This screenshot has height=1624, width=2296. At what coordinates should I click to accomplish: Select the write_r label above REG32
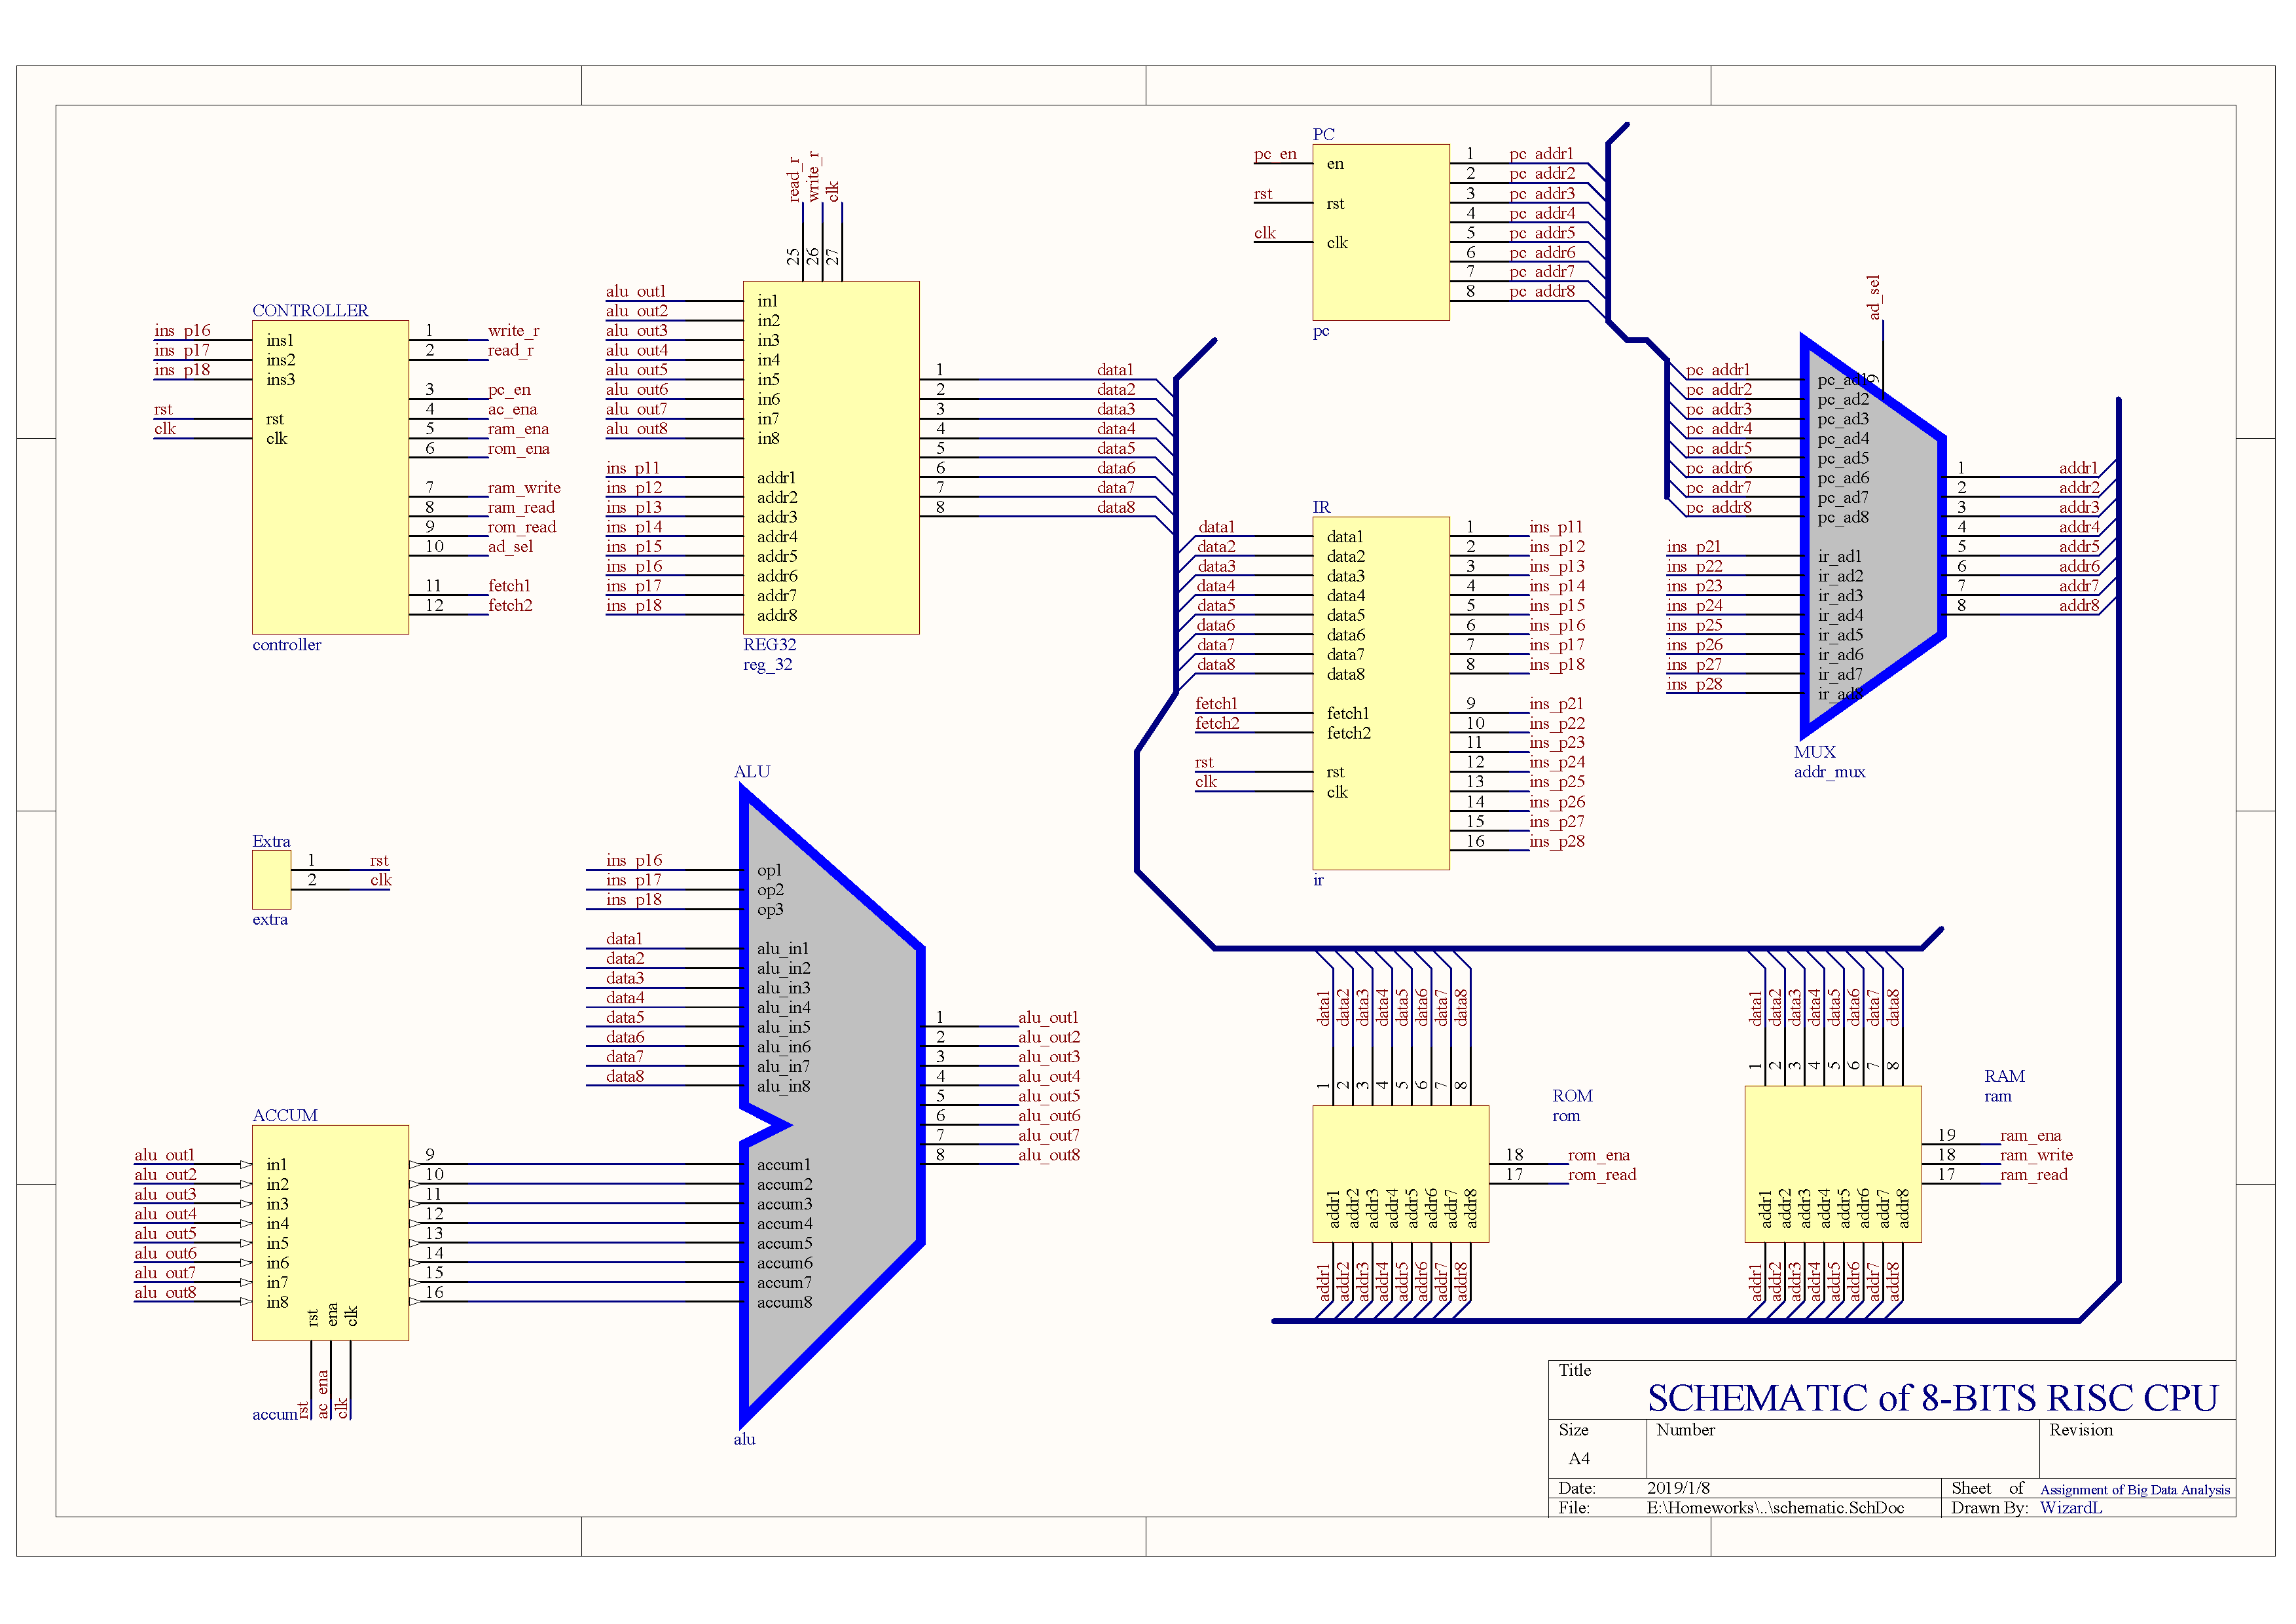[814, 177]
